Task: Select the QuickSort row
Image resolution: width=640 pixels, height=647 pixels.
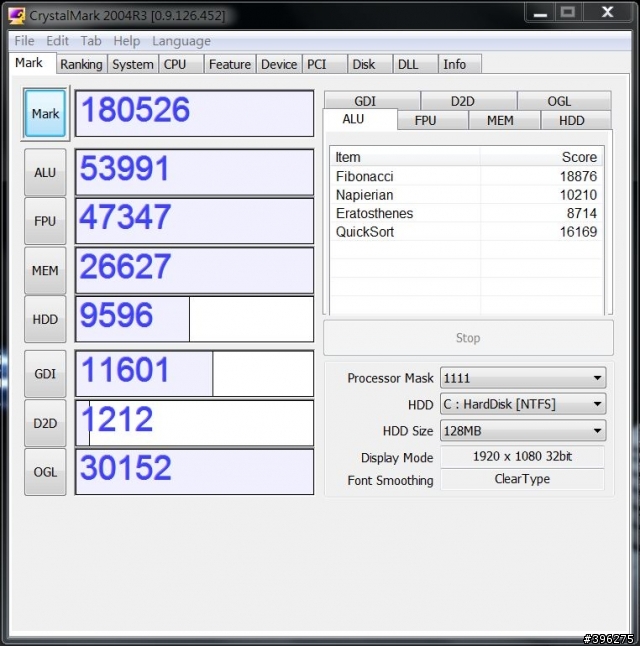Action: (466, 232)
